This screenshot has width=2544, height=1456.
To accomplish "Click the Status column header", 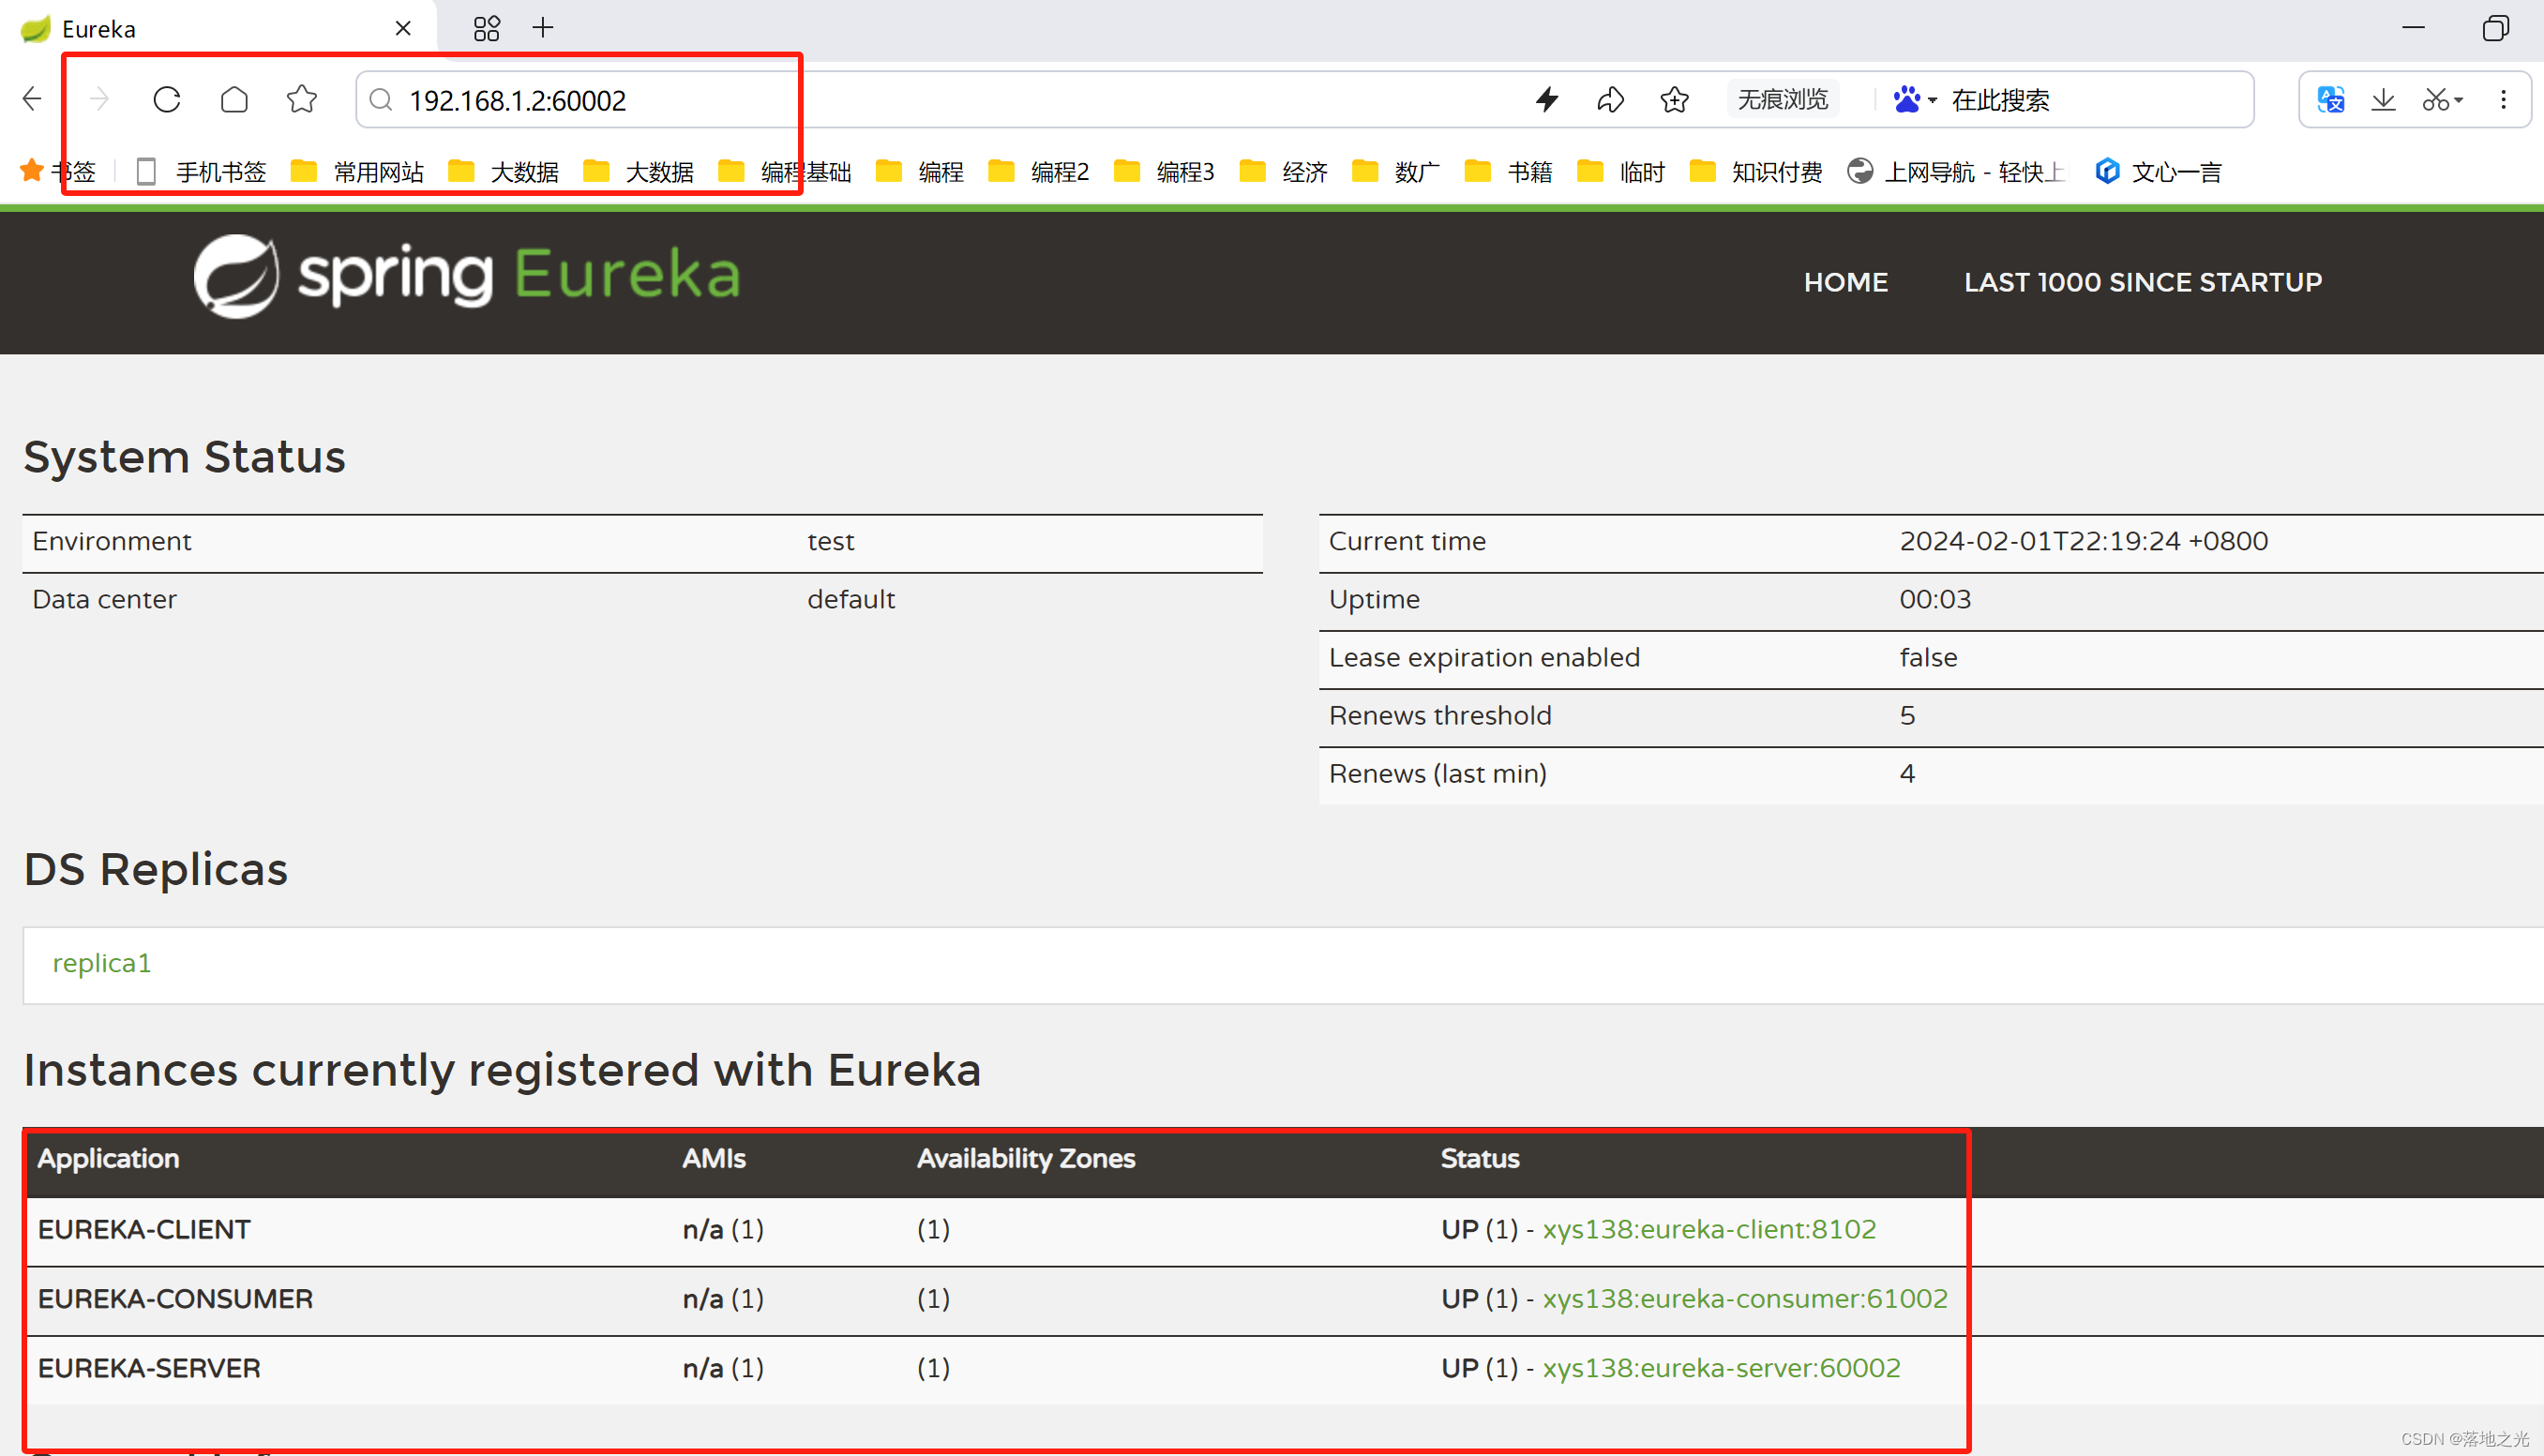I will (x=1479, y=1157).
